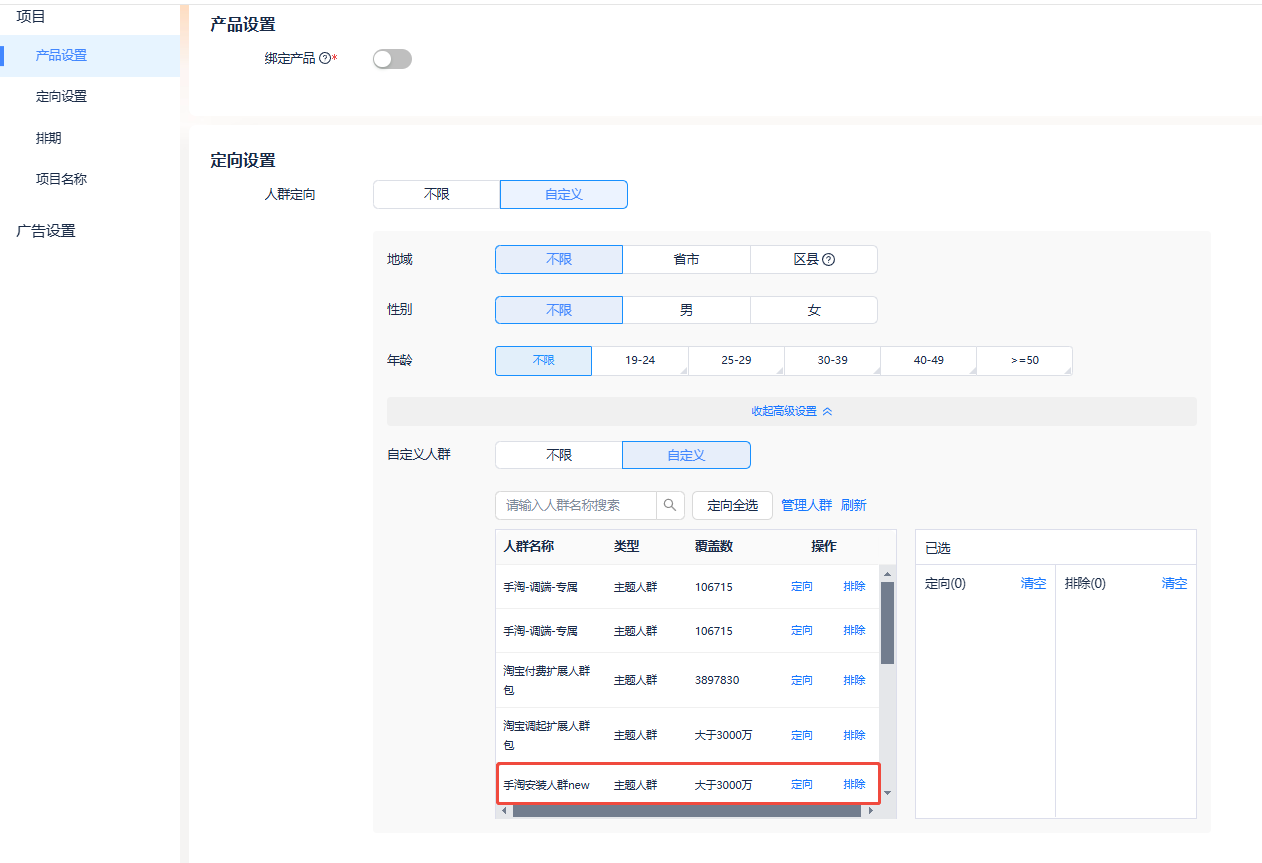Screen dimensions: 1262x863
Task: Click 定向 for 淘宝调起扩展人群包
Action: tap(802, 735)
